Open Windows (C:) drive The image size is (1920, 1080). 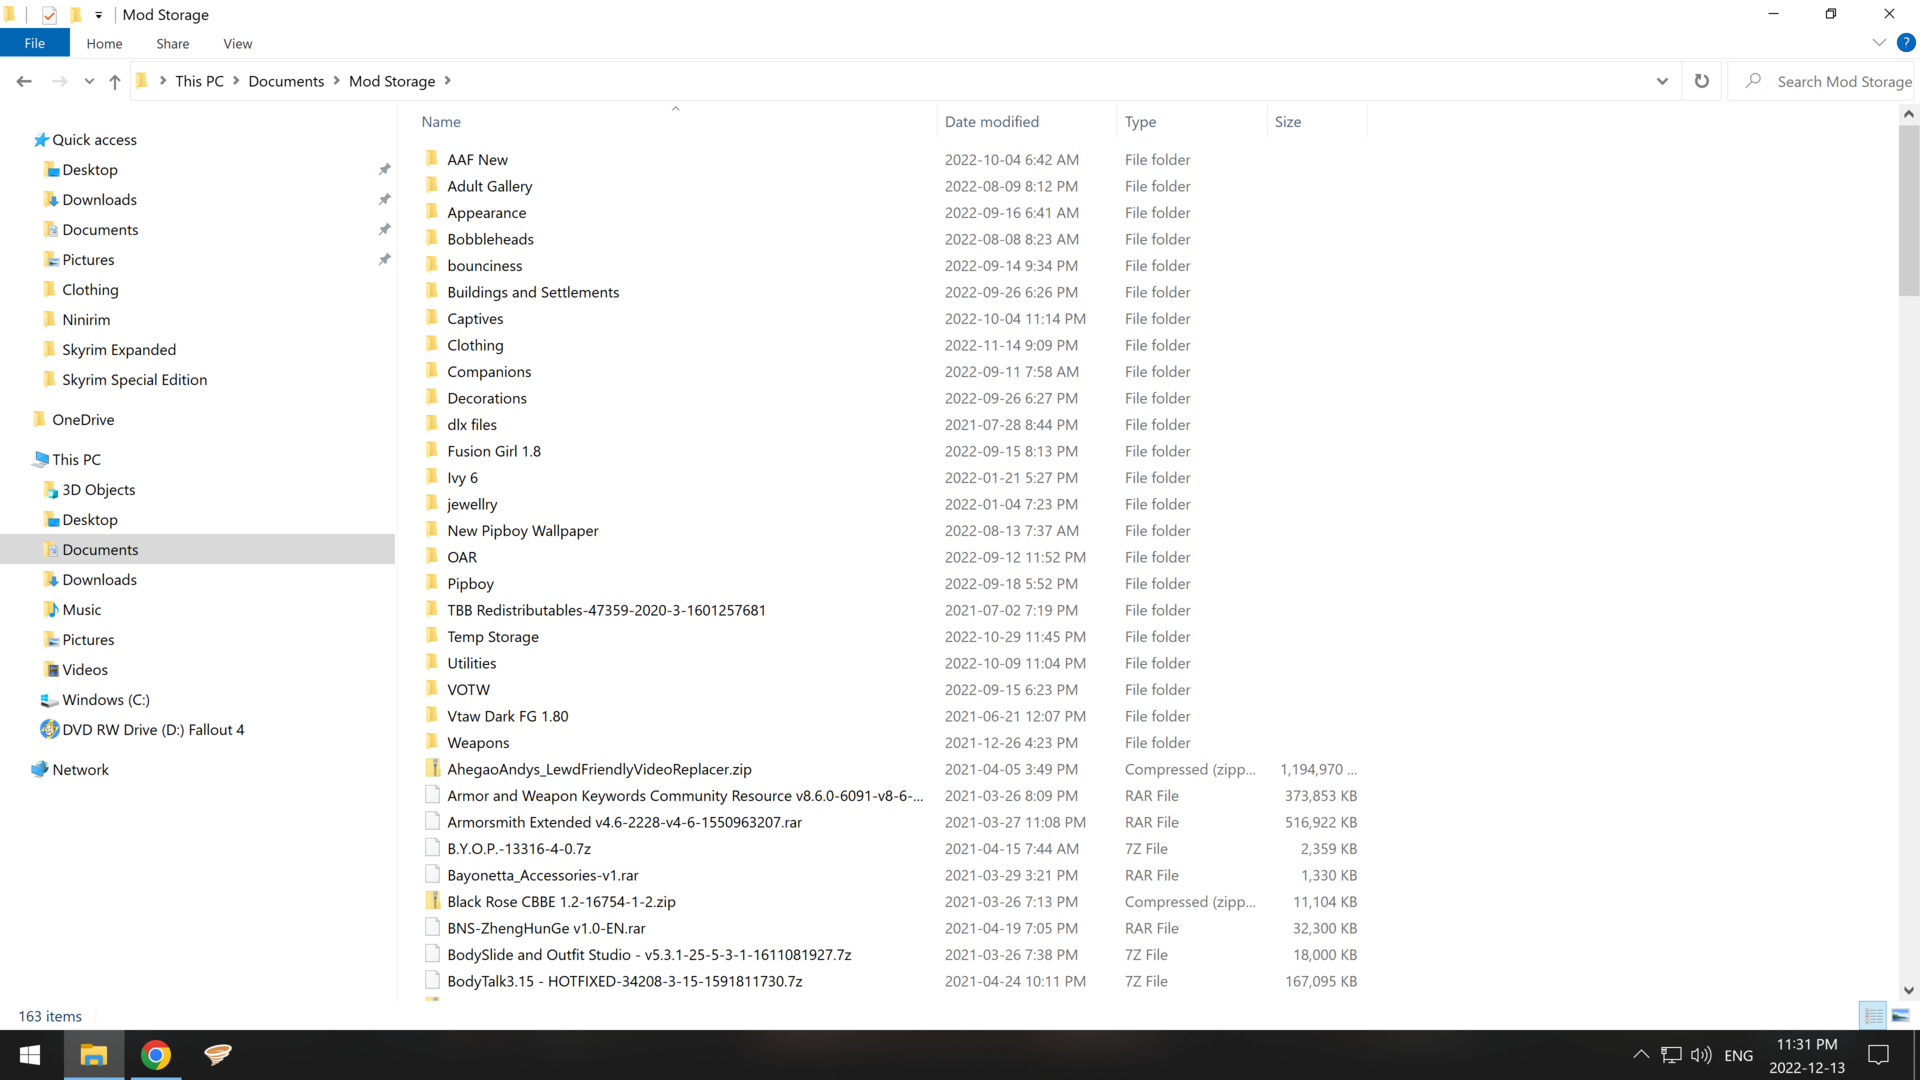[105, 700]
